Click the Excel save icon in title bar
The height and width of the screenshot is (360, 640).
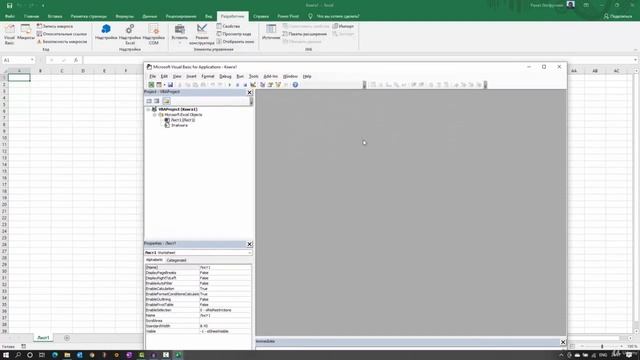[x=9, y=5]
